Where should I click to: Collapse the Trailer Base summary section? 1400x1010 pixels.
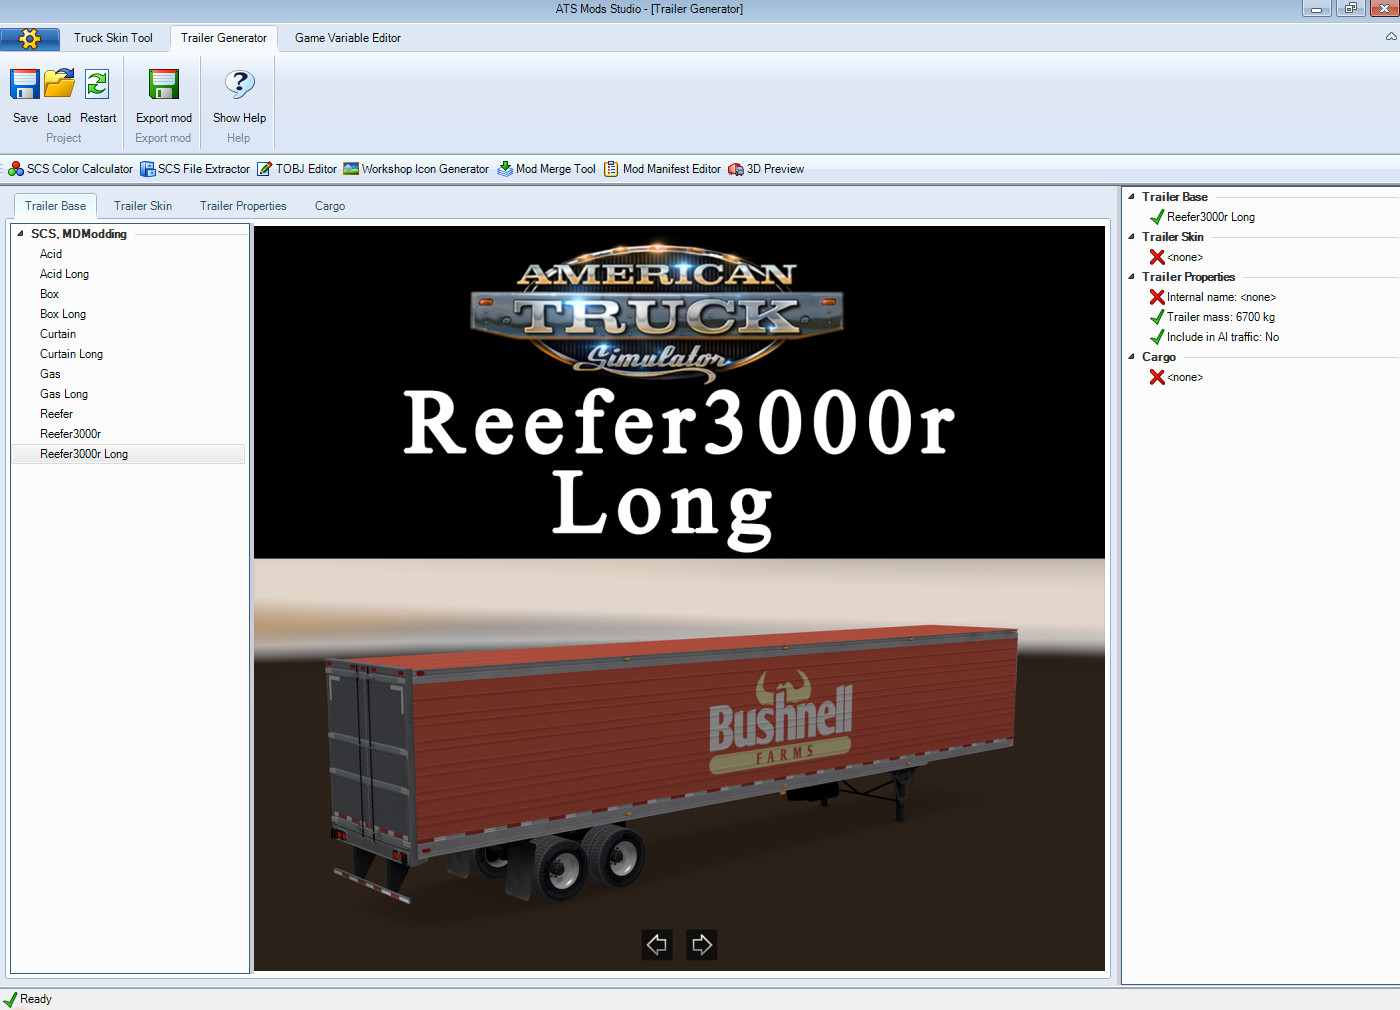[1132, 197]
